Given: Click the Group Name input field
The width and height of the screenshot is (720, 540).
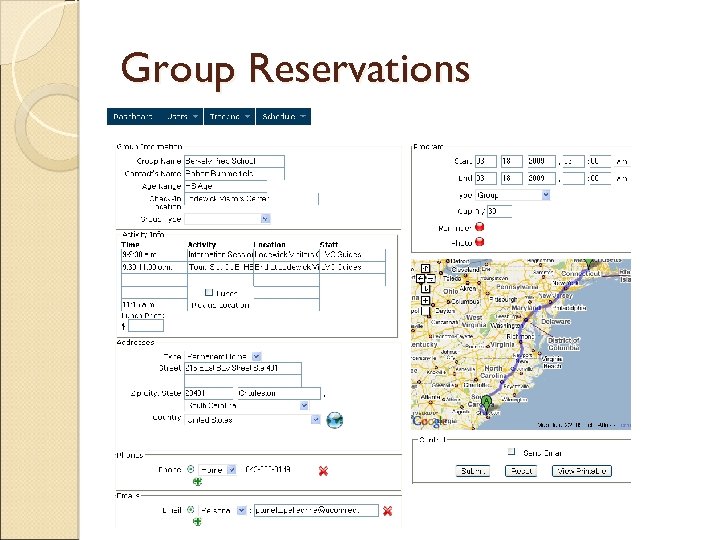Looking at the screenshot, I should pyautogui.click(x=234, y=161).
